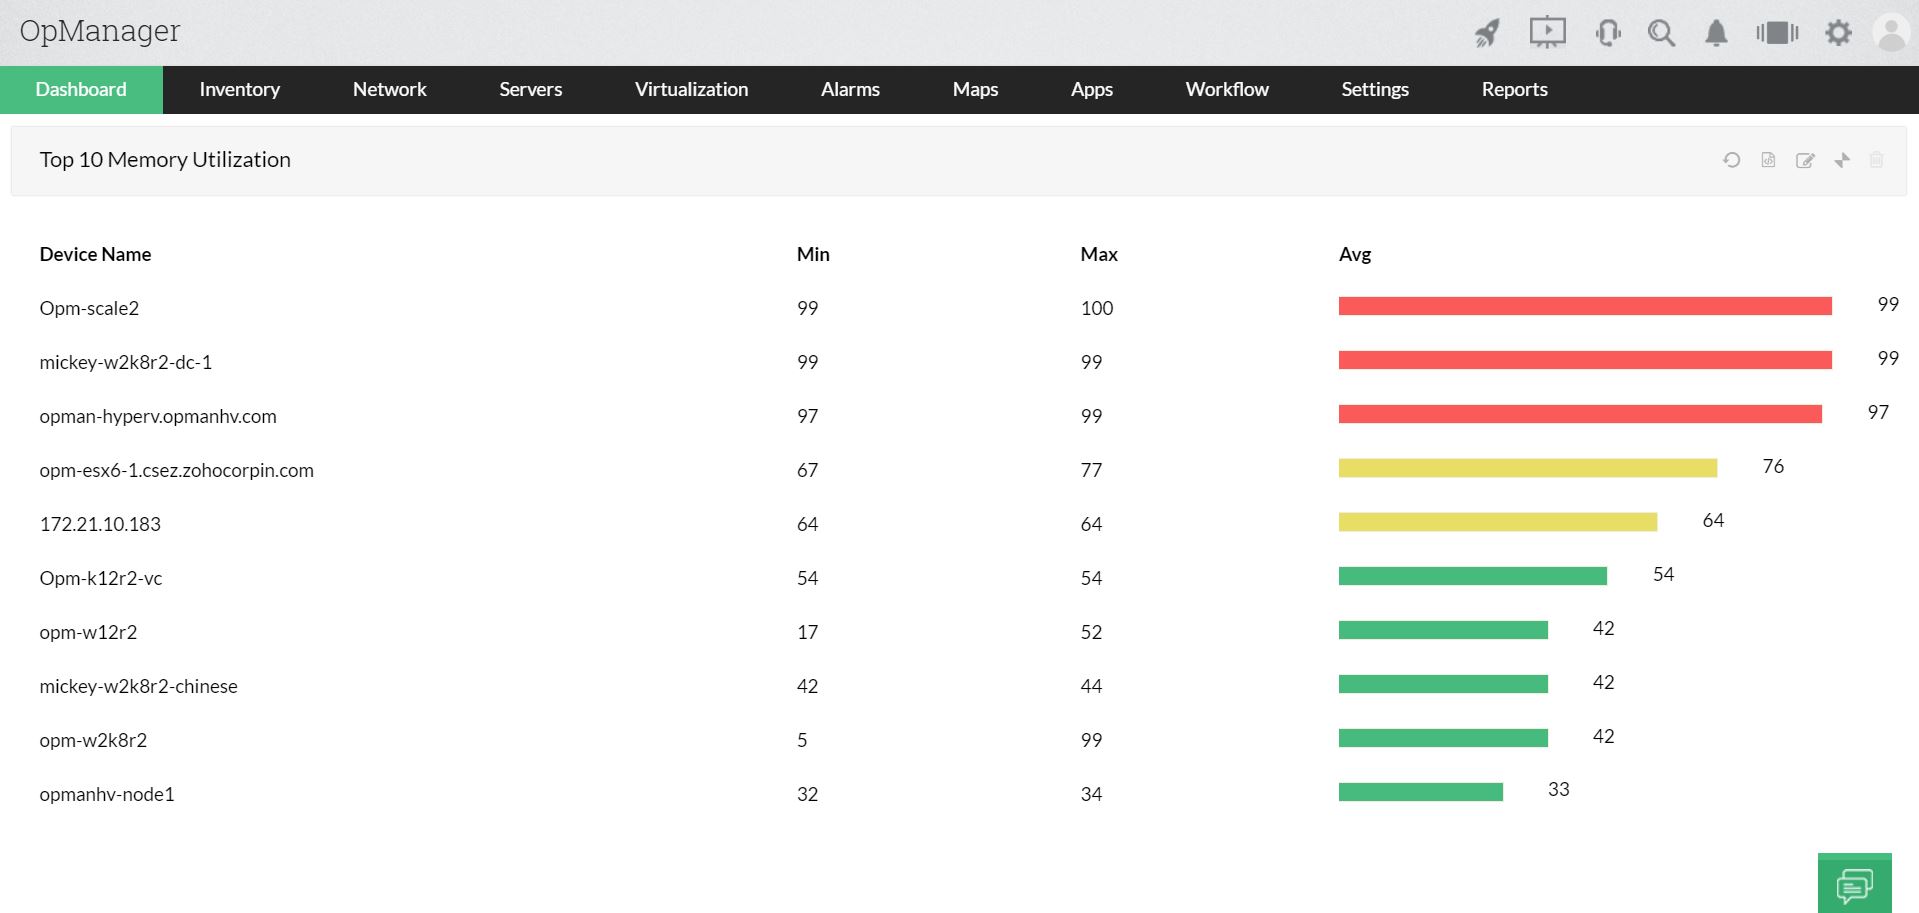Open the Maps tab
The width and height of the screenshot is (1919, 913).
tap(975, 90)
